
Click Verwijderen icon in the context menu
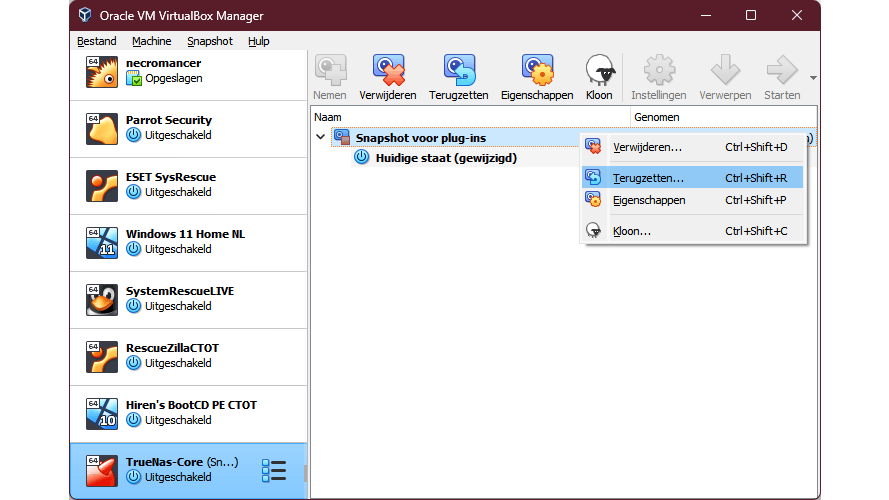[594, 147]
